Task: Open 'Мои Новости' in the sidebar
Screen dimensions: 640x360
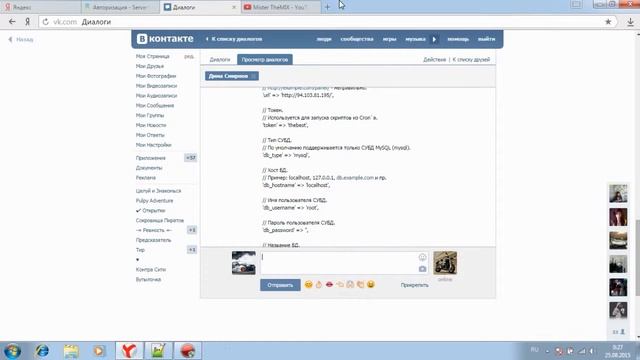Action: click(x=151, y=125)
